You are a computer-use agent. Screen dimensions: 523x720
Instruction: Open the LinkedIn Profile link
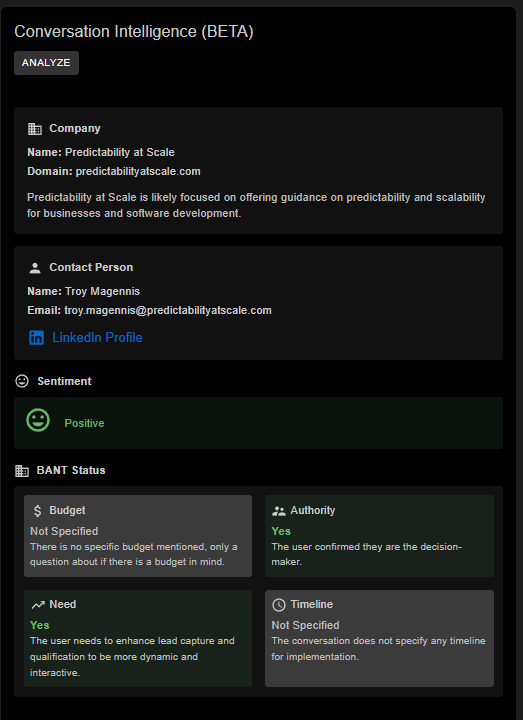(x=97, y=338)
